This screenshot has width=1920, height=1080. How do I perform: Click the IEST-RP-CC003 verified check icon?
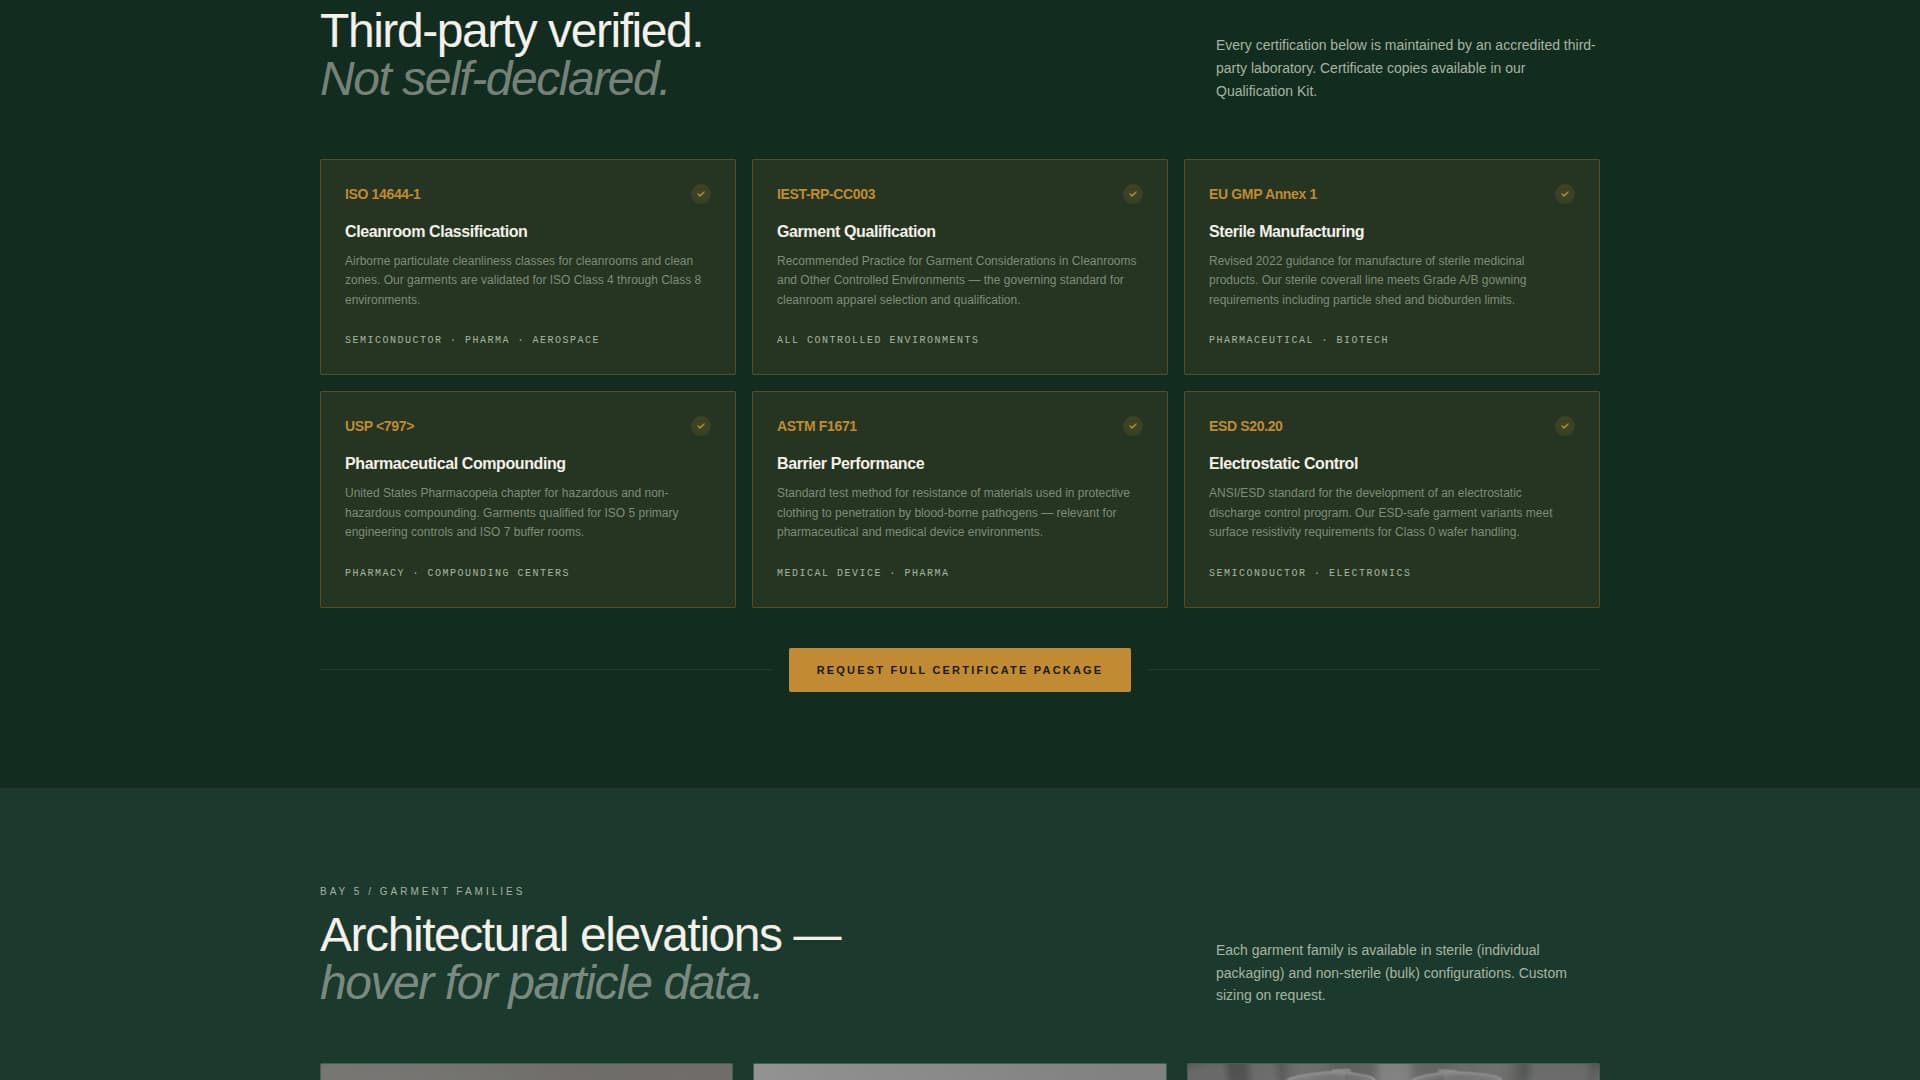pyautogui.click(x=1133, y=194)
